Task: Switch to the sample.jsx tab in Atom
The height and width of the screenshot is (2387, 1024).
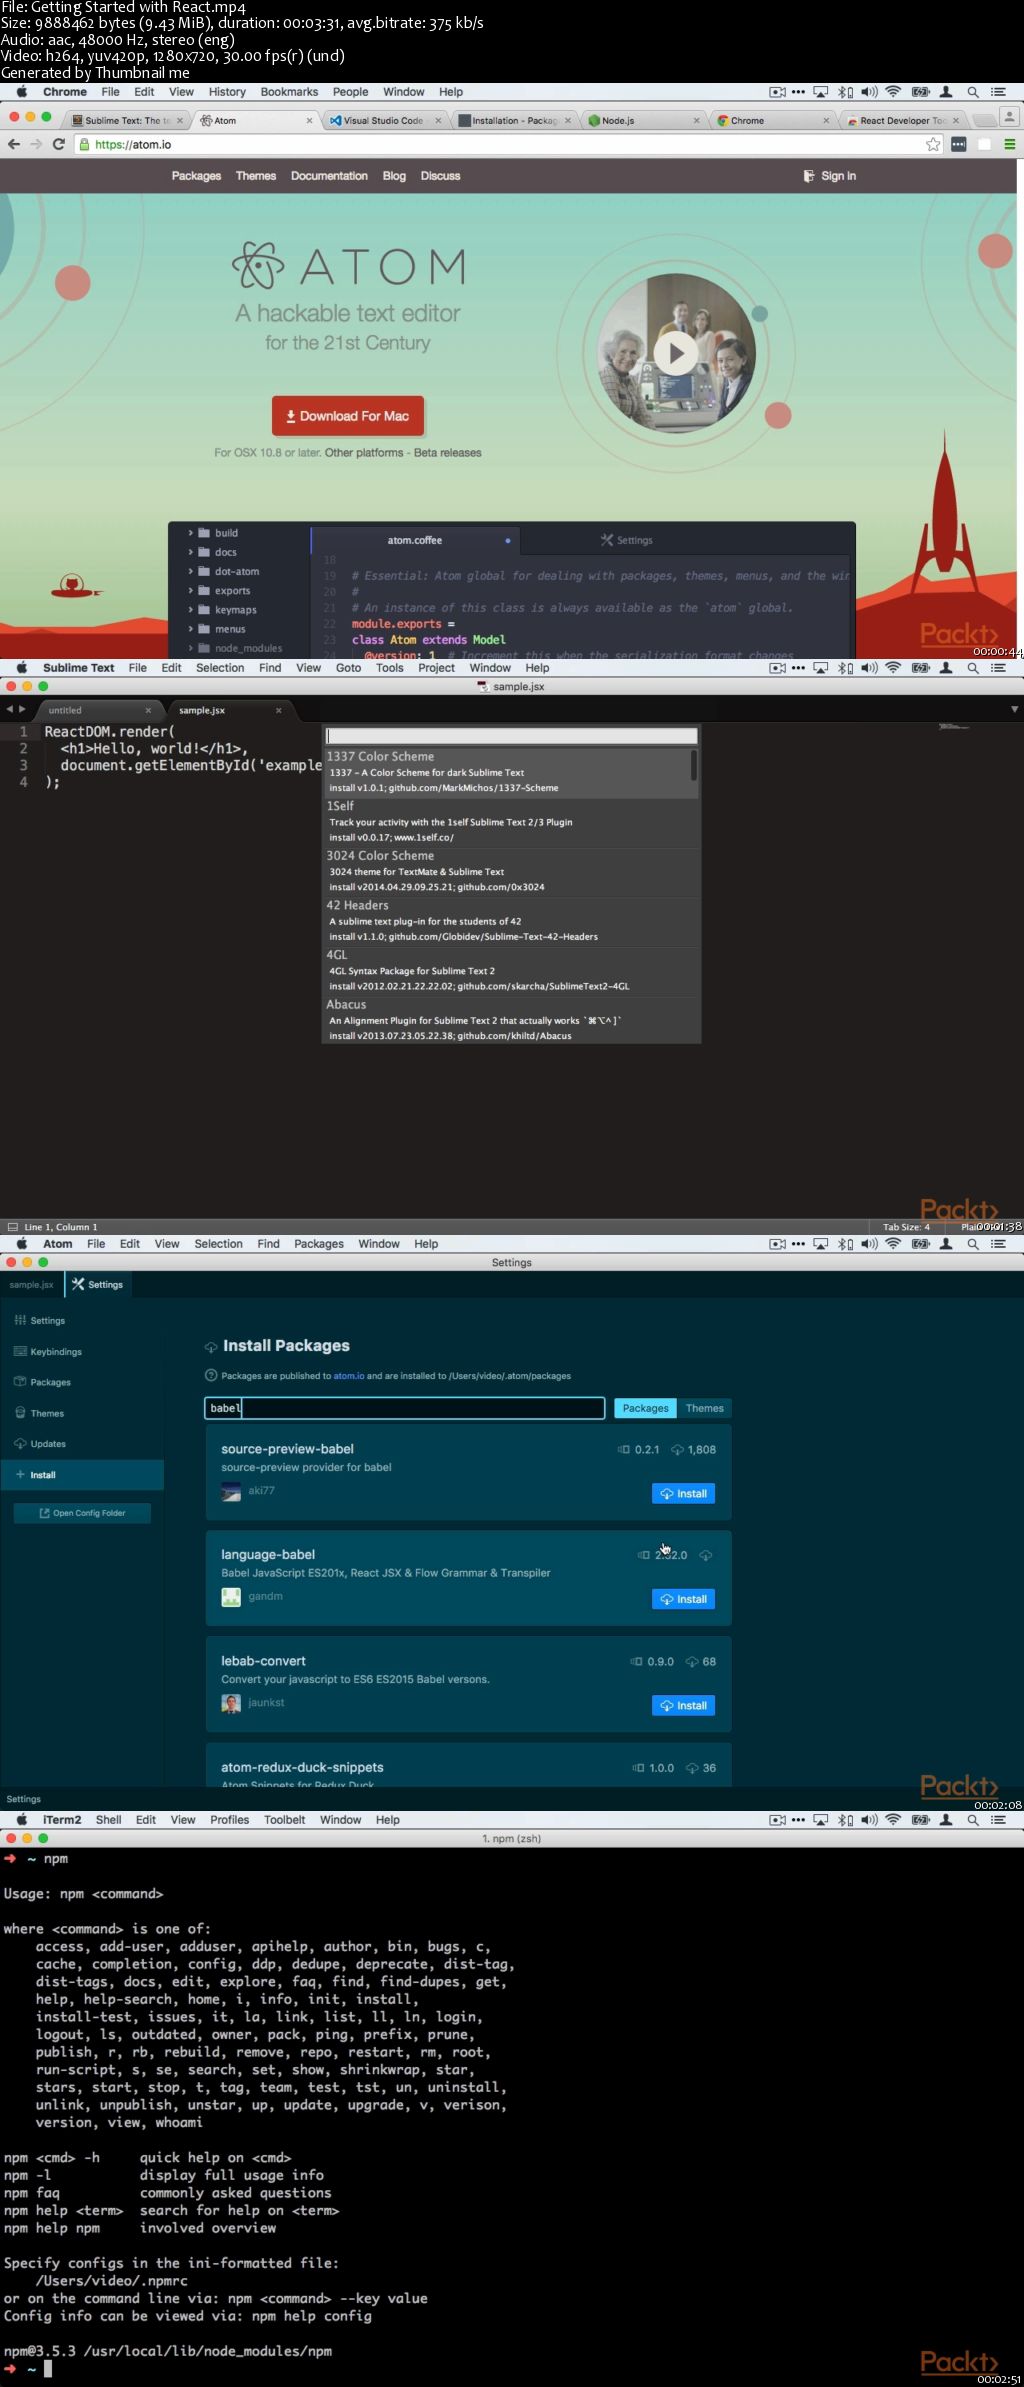Action: pos(32,1285)
